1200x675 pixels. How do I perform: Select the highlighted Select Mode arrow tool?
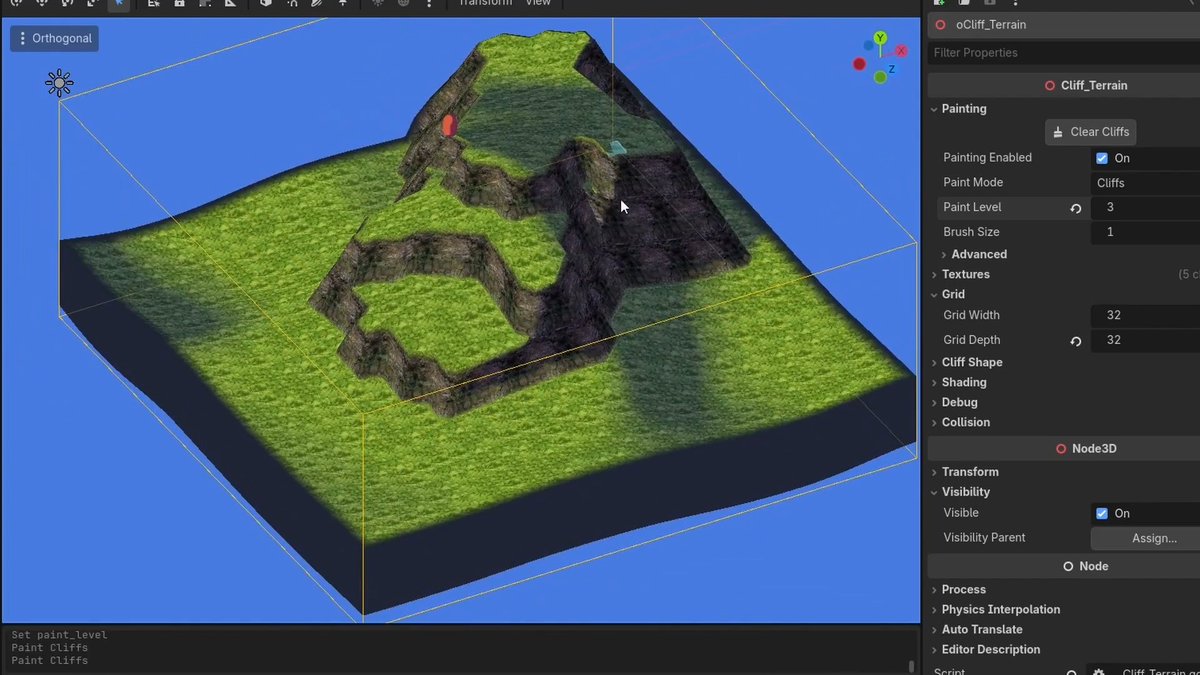[x=119, y=3]
